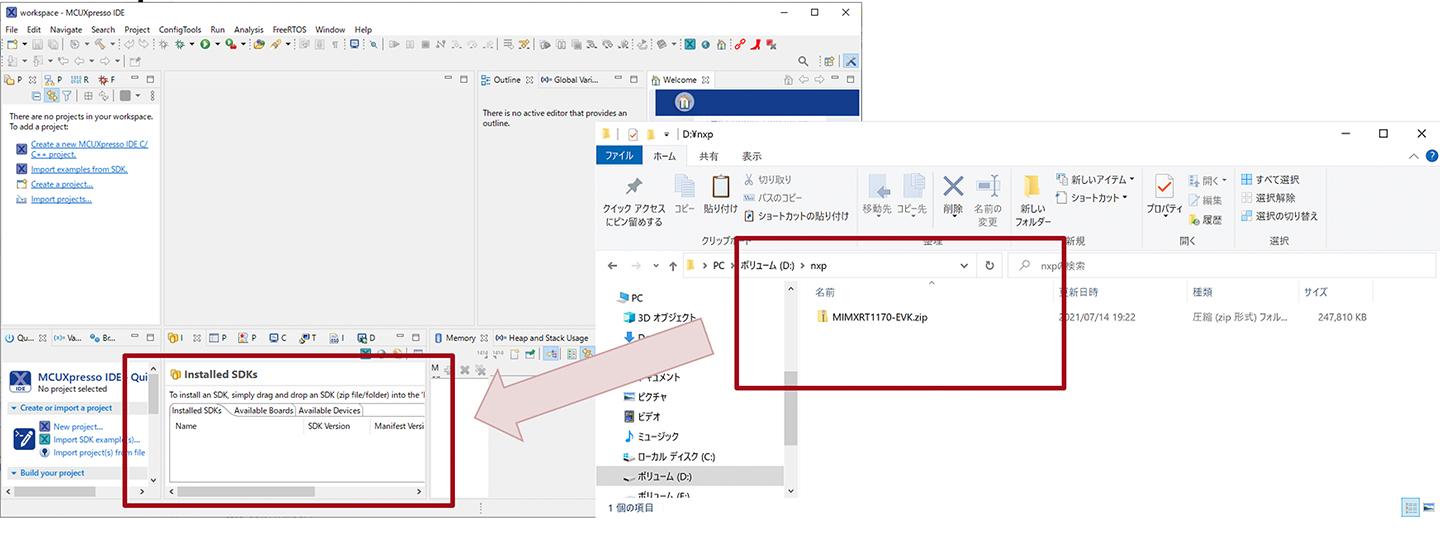Click 'New project...' in Quickstart panel
Screen dimensions: 1440x546
78,427
